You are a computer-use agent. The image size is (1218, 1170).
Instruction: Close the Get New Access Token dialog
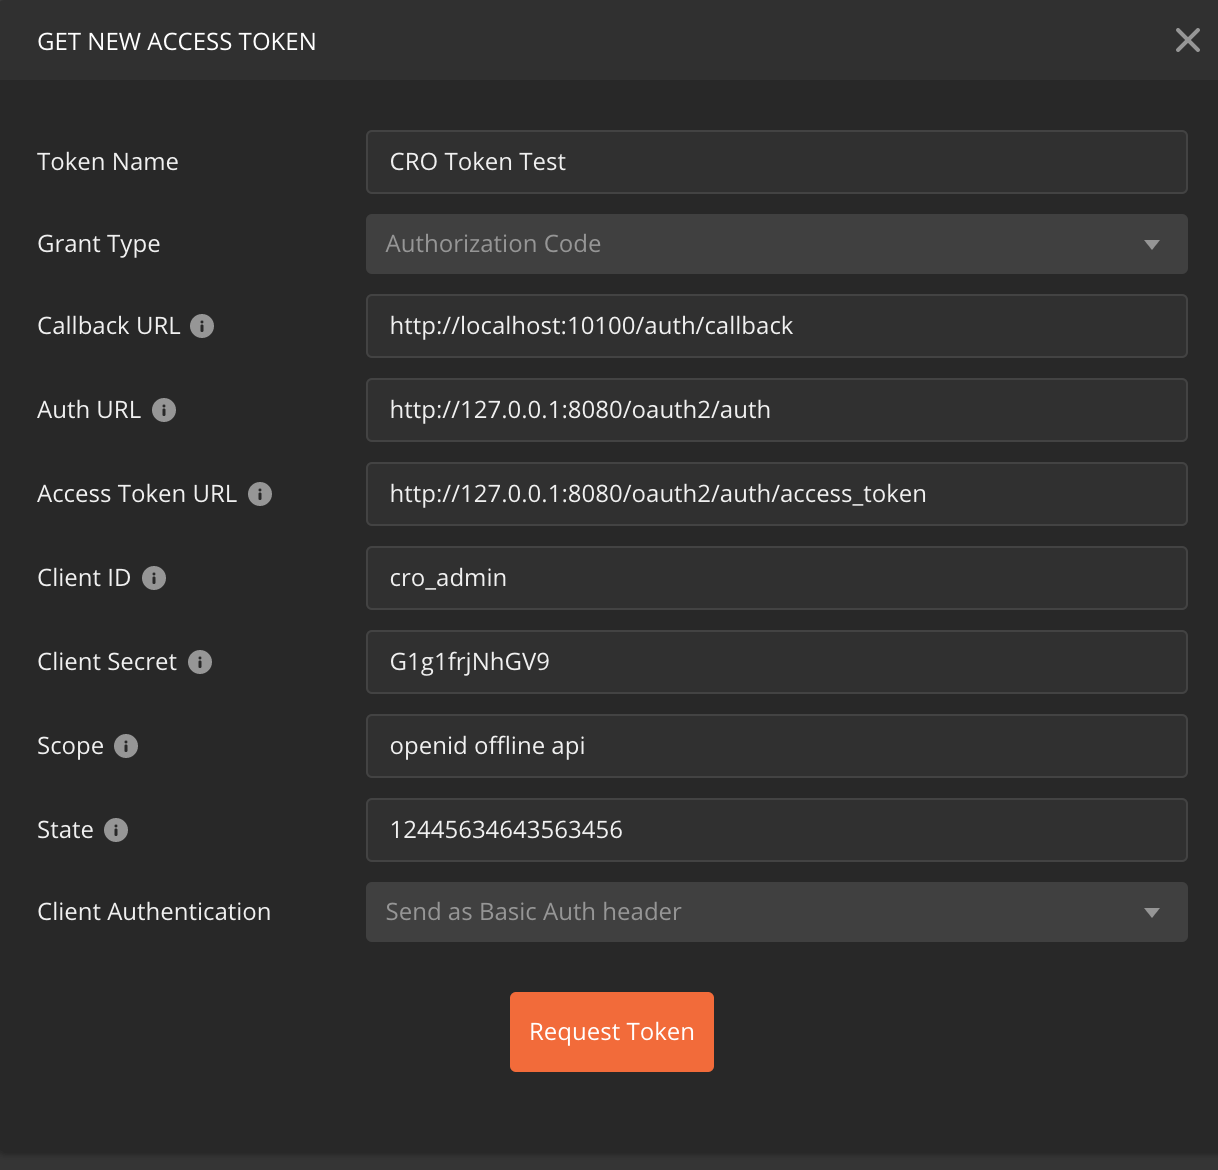[x=1187, y=40]
